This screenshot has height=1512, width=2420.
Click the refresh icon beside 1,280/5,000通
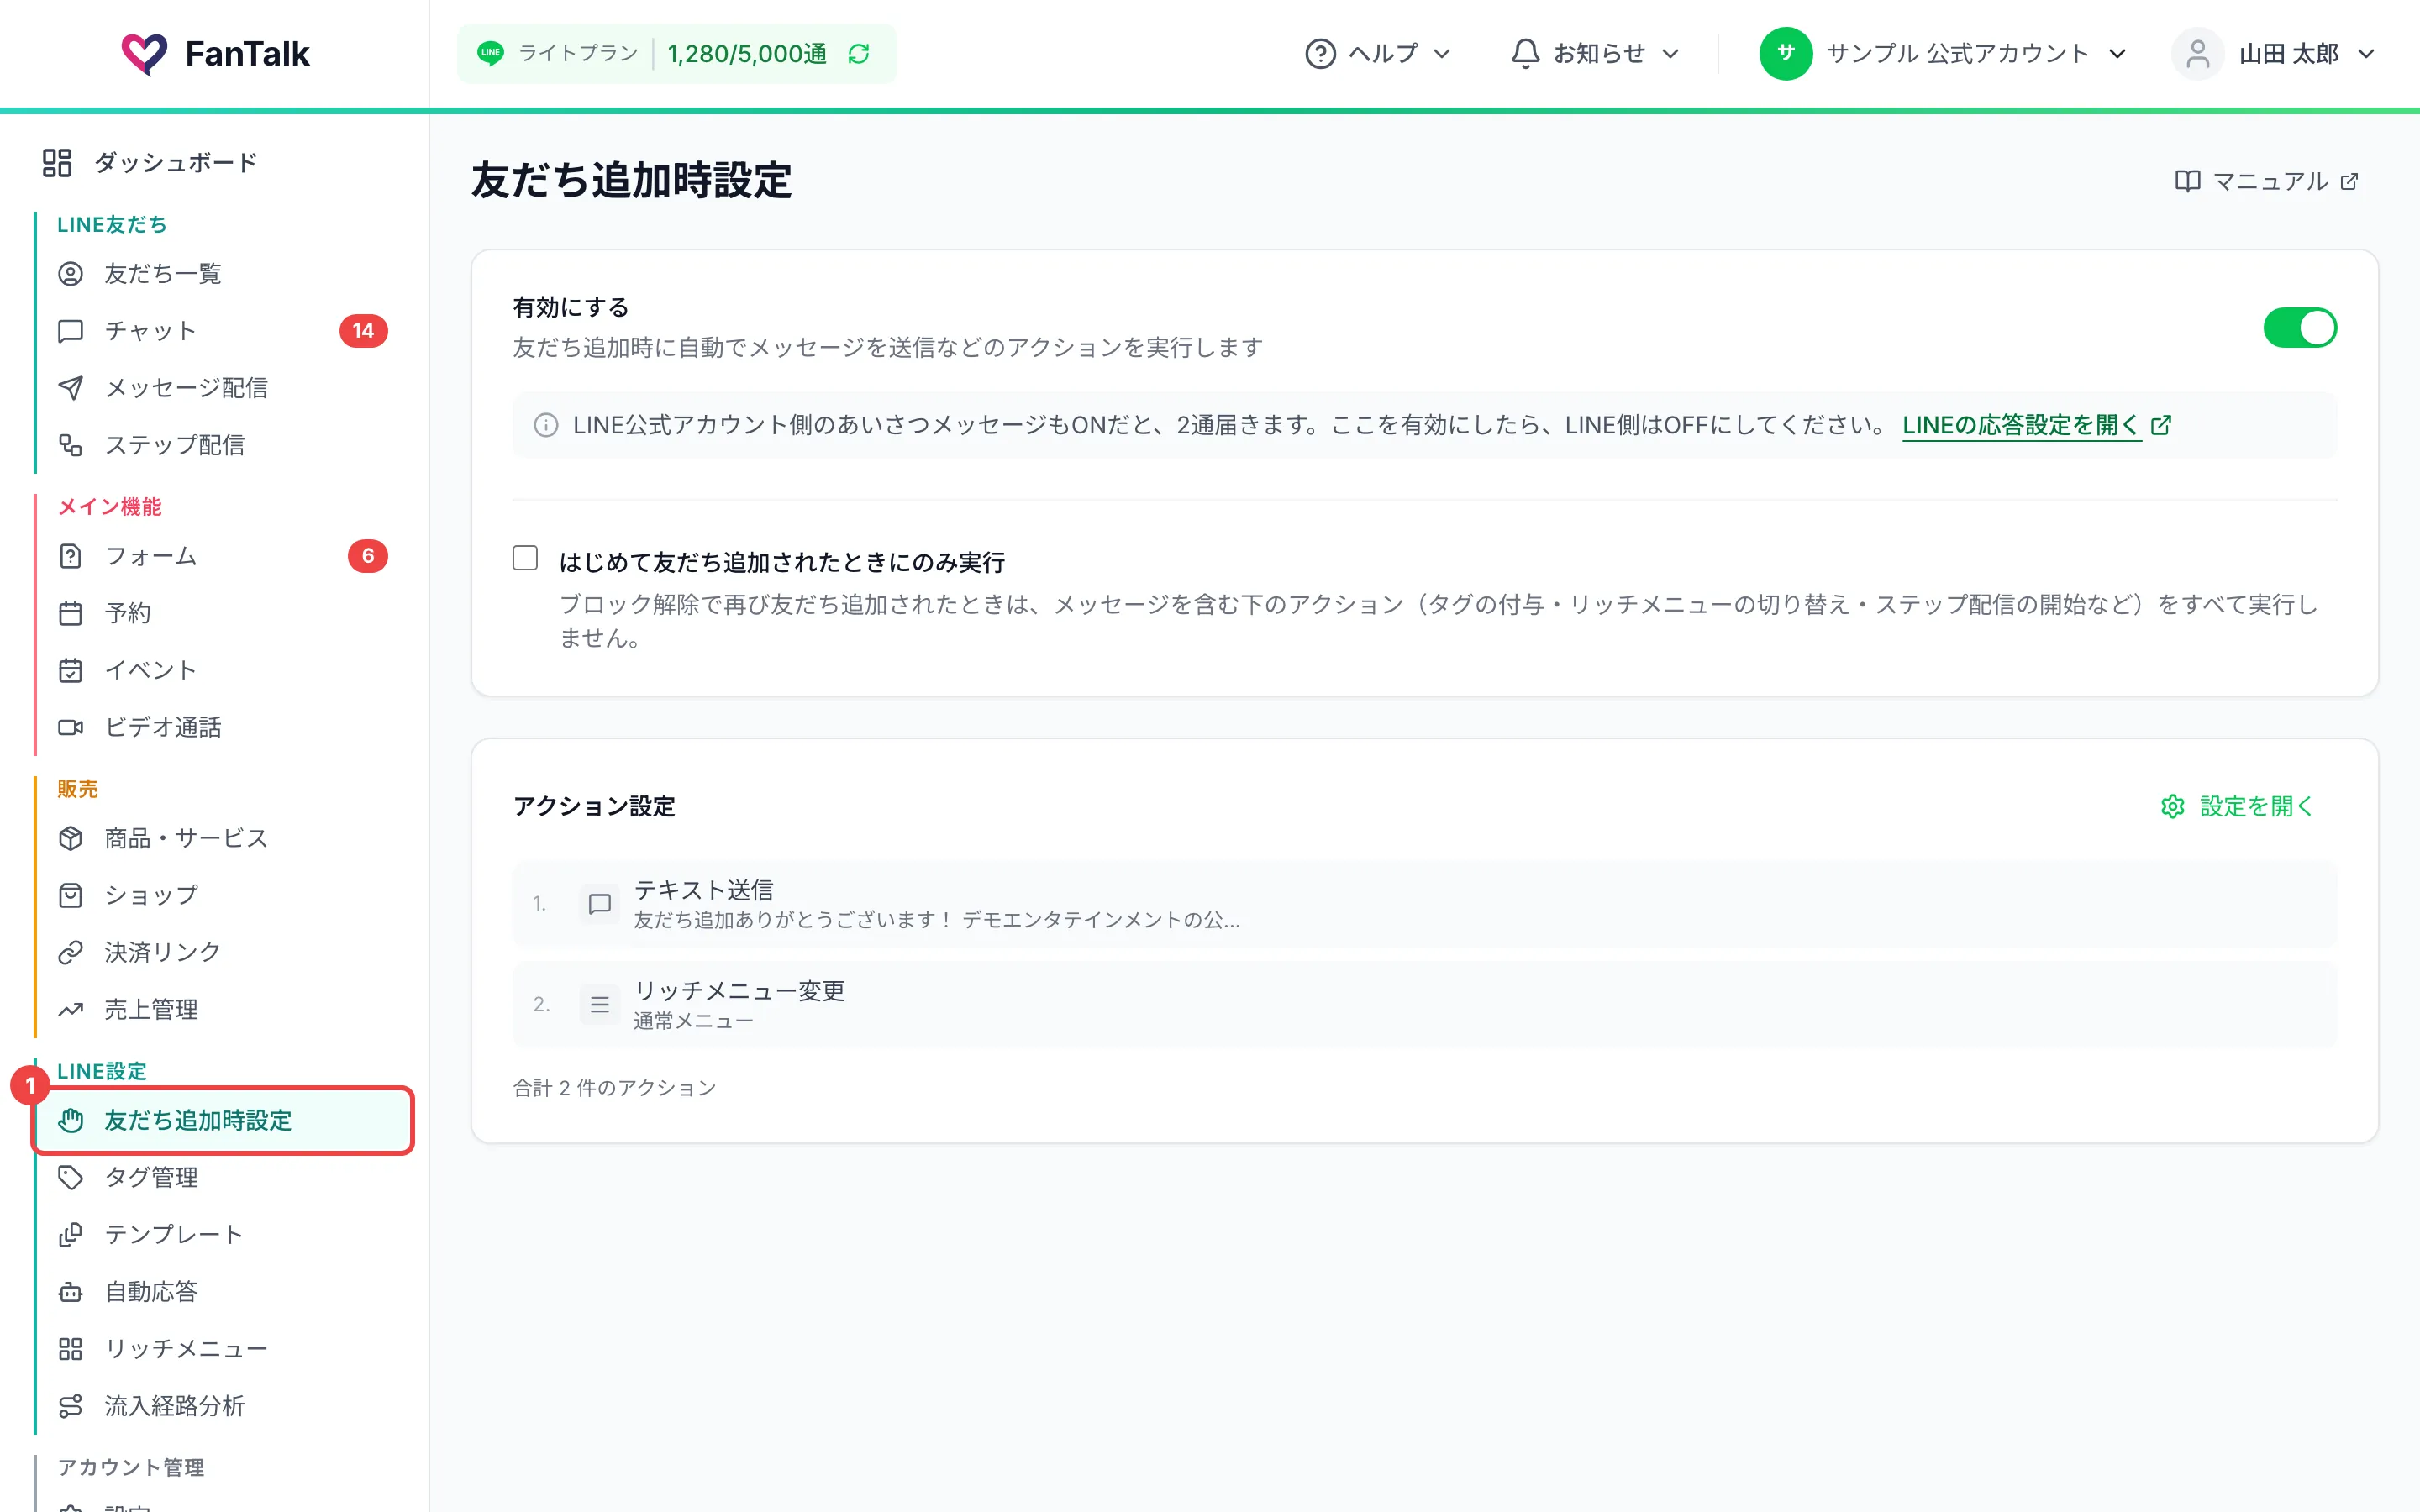click(x=859, y=54)
